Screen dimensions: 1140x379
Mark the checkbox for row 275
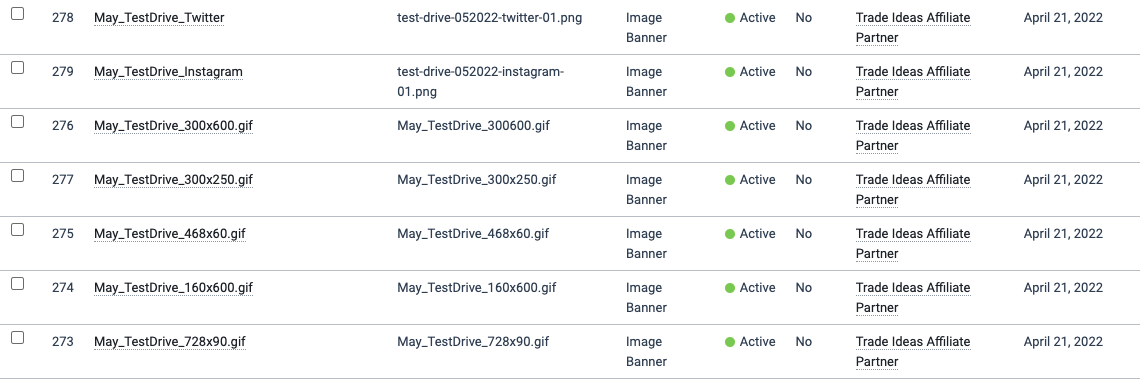pyautogui.click(x=17, y=230)
